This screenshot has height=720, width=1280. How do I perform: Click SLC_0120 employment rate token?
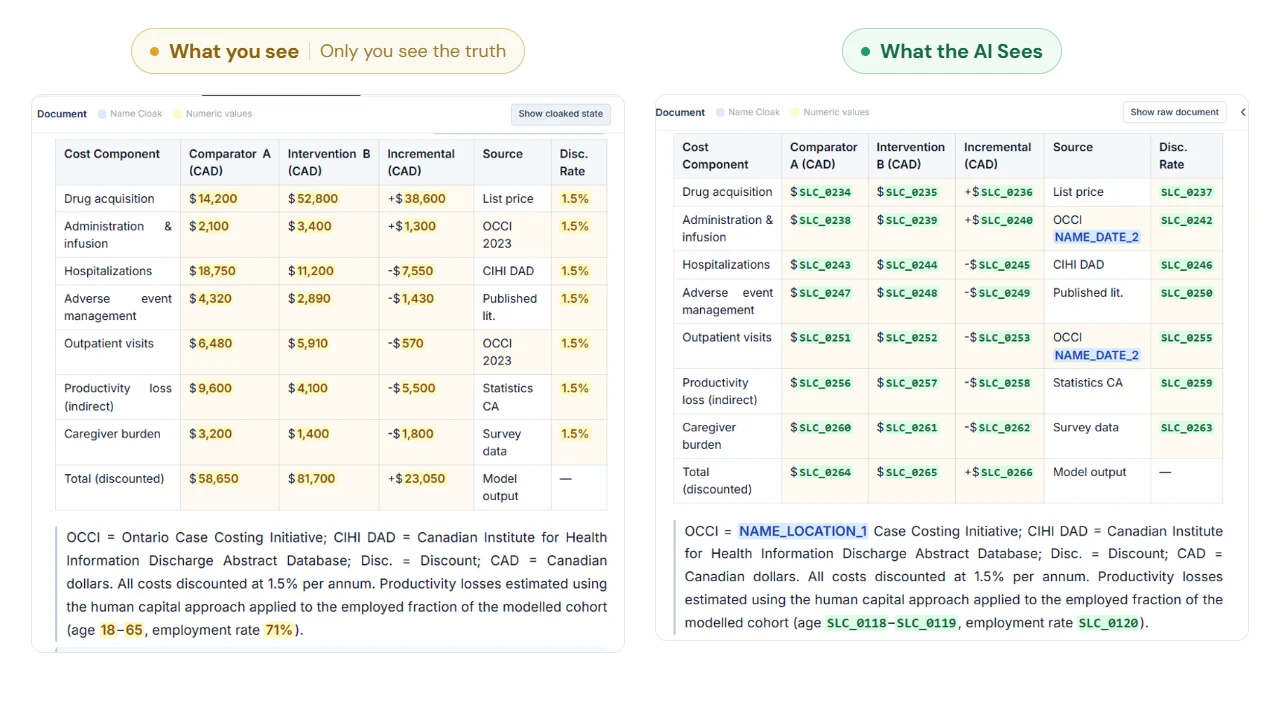[1109, 623]
